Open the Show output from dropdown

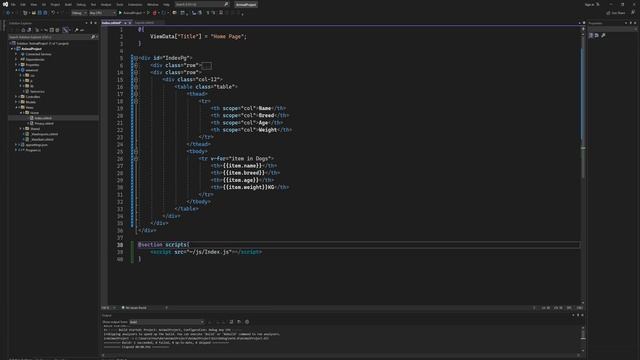pos(167,322)
